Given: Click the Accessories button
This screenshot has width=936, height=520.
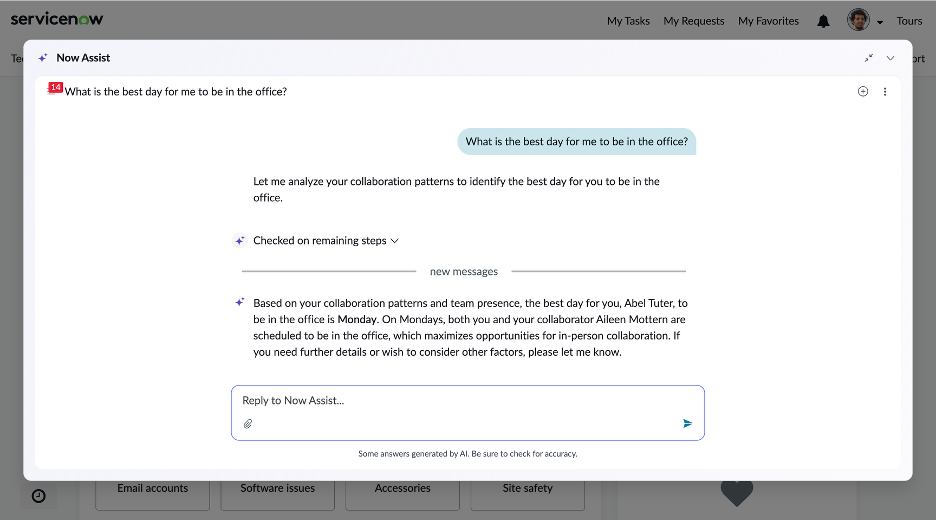Looking at the screenshot, I should pyautogui.click(x=402, y=494).
